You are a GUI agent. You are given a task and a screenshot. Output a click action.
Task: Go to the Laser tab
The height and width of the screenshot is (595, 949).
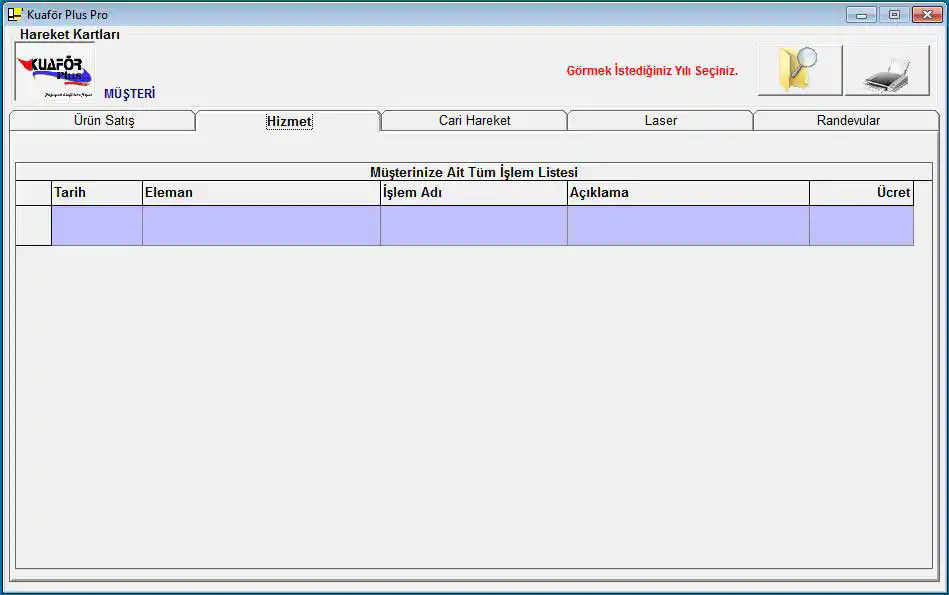pyautogui.click(x=660, y=121)
